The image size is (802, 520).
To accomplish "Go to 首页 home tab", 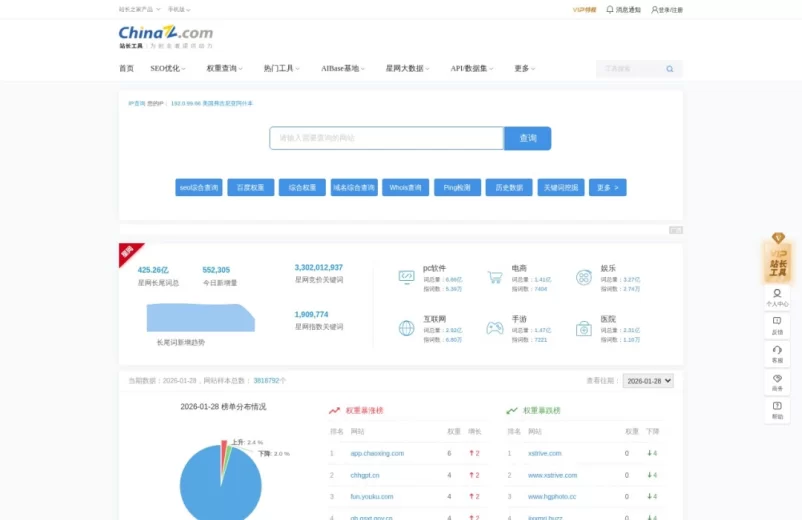I will coord(126,69).
